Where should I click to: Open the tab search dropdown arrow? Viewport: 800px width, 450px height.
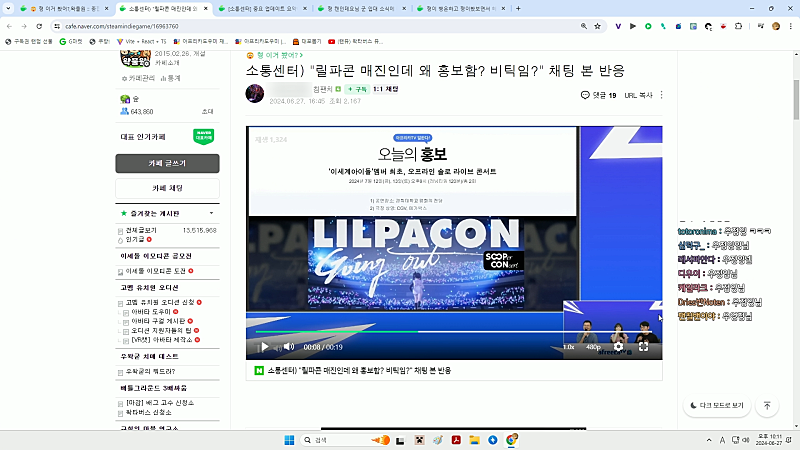(8, 9)
